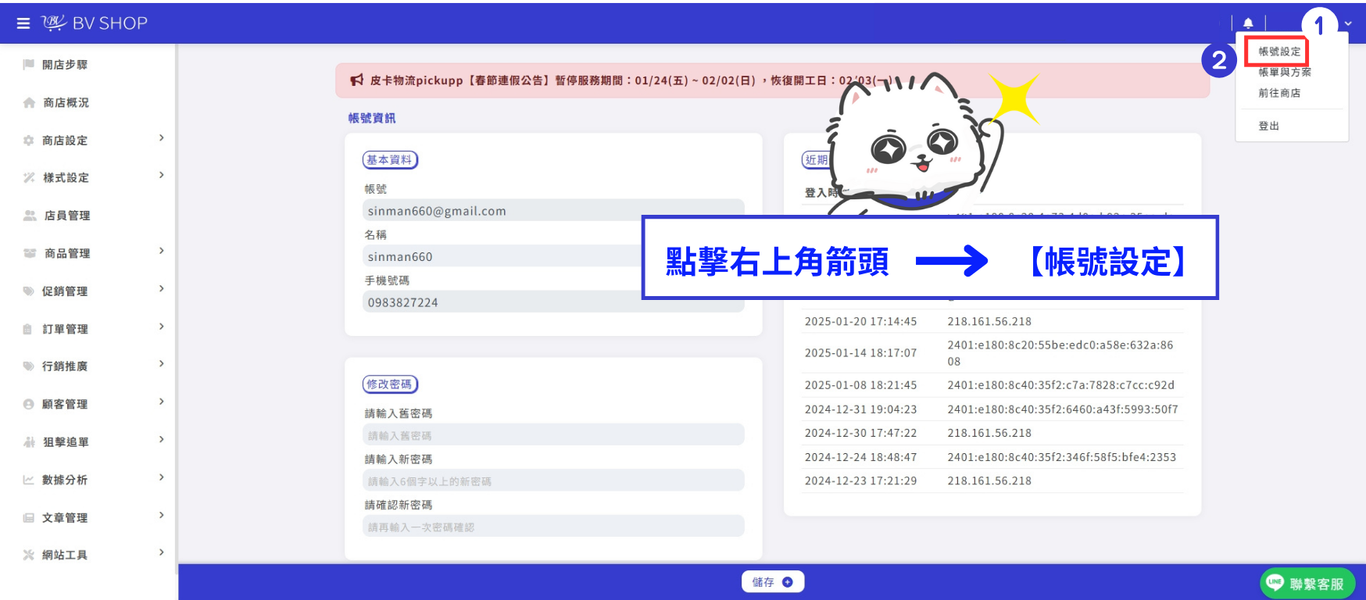Click the 樣式設定 wand icon
Viewport: 1366px width, 600px height.
29,178
